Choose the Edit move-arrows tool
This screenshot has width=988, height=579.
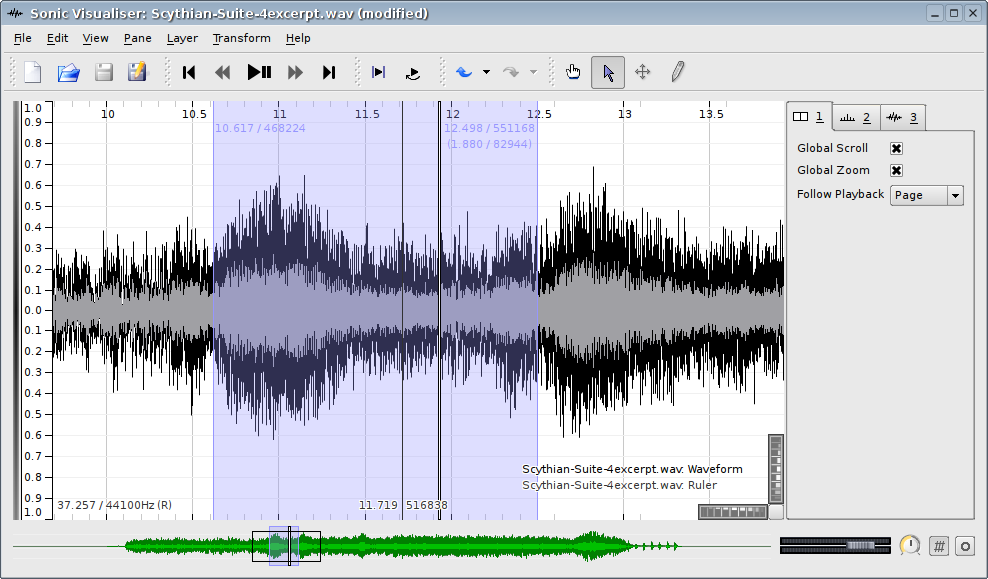(643, 72)
